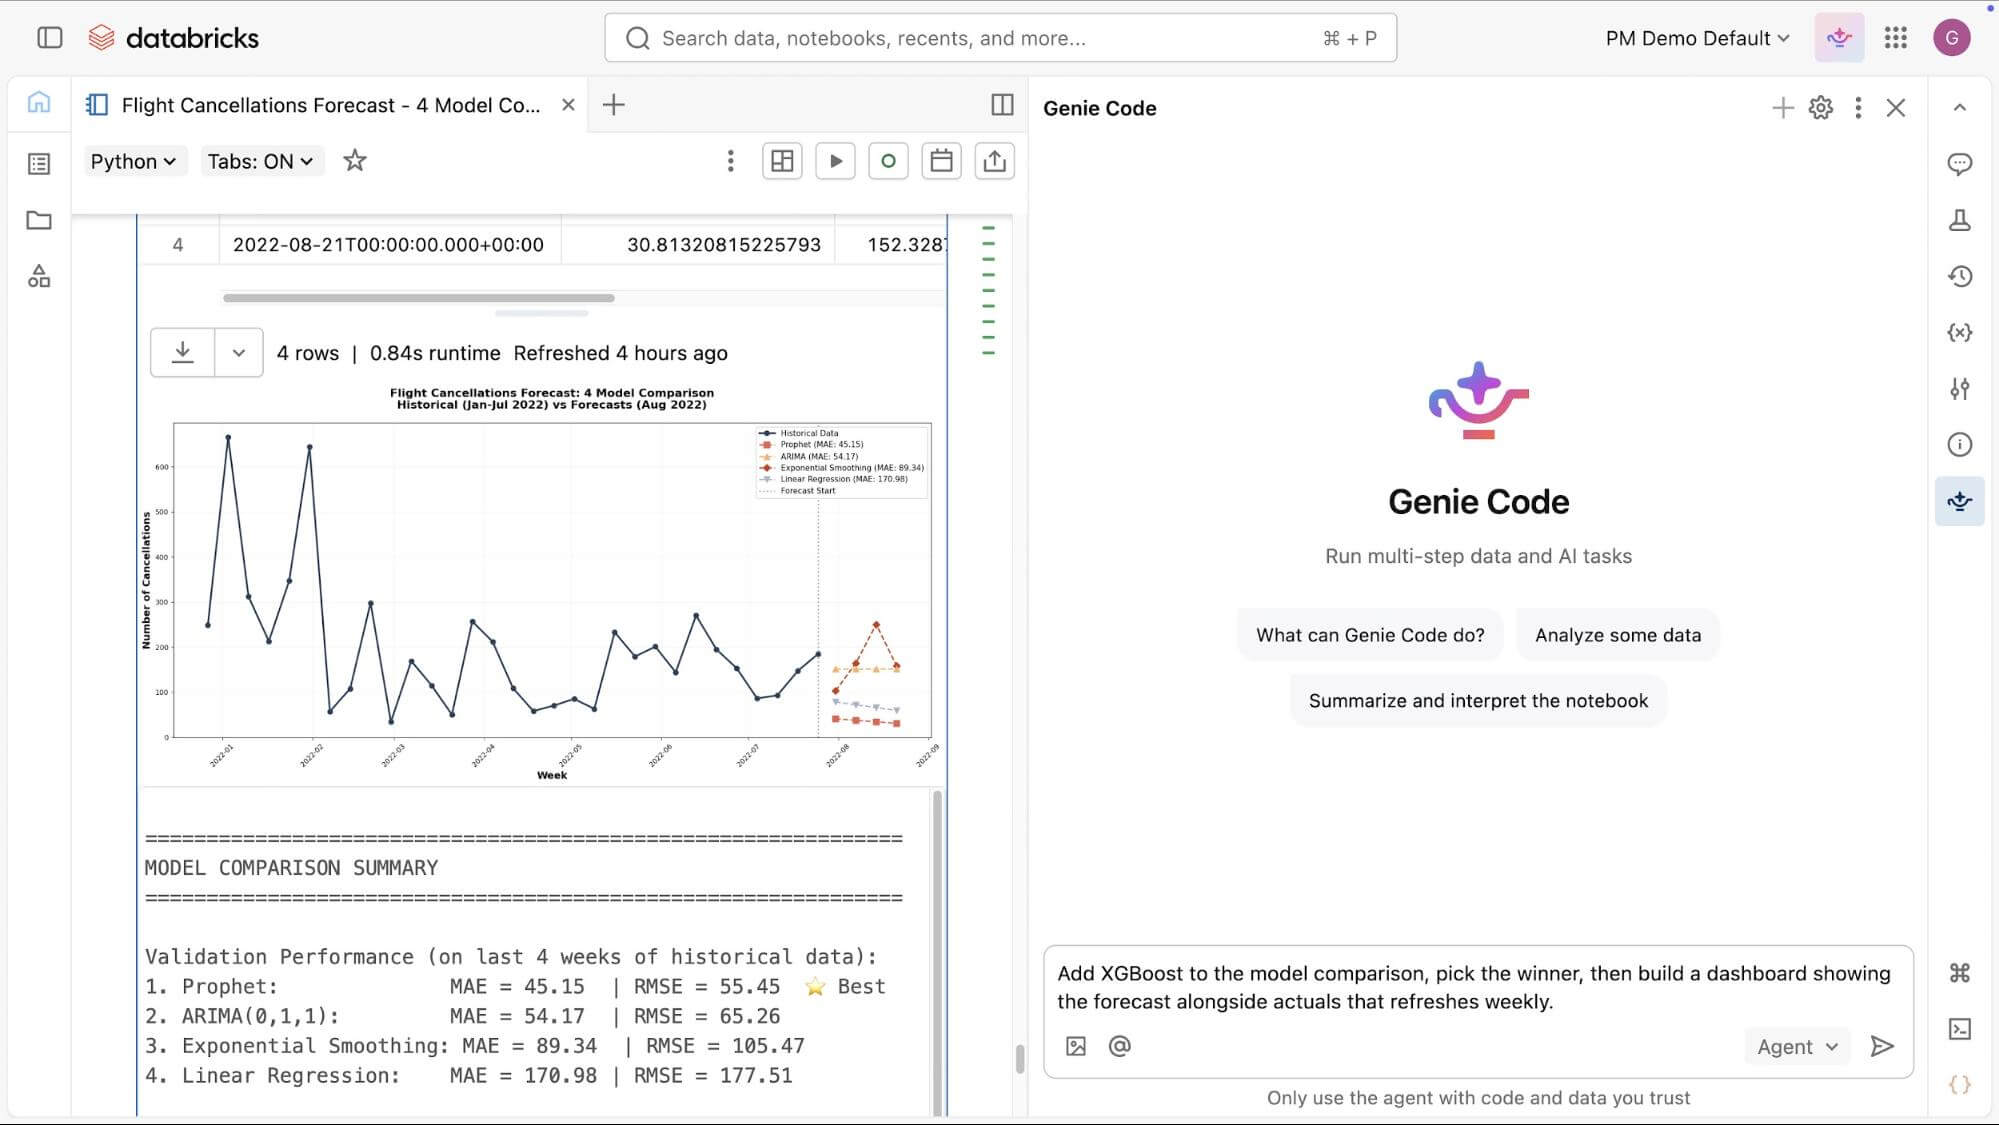Click 'Analyze some data' suggestion
This screenshot has height=1125, width=1999.
(1617, 635)
